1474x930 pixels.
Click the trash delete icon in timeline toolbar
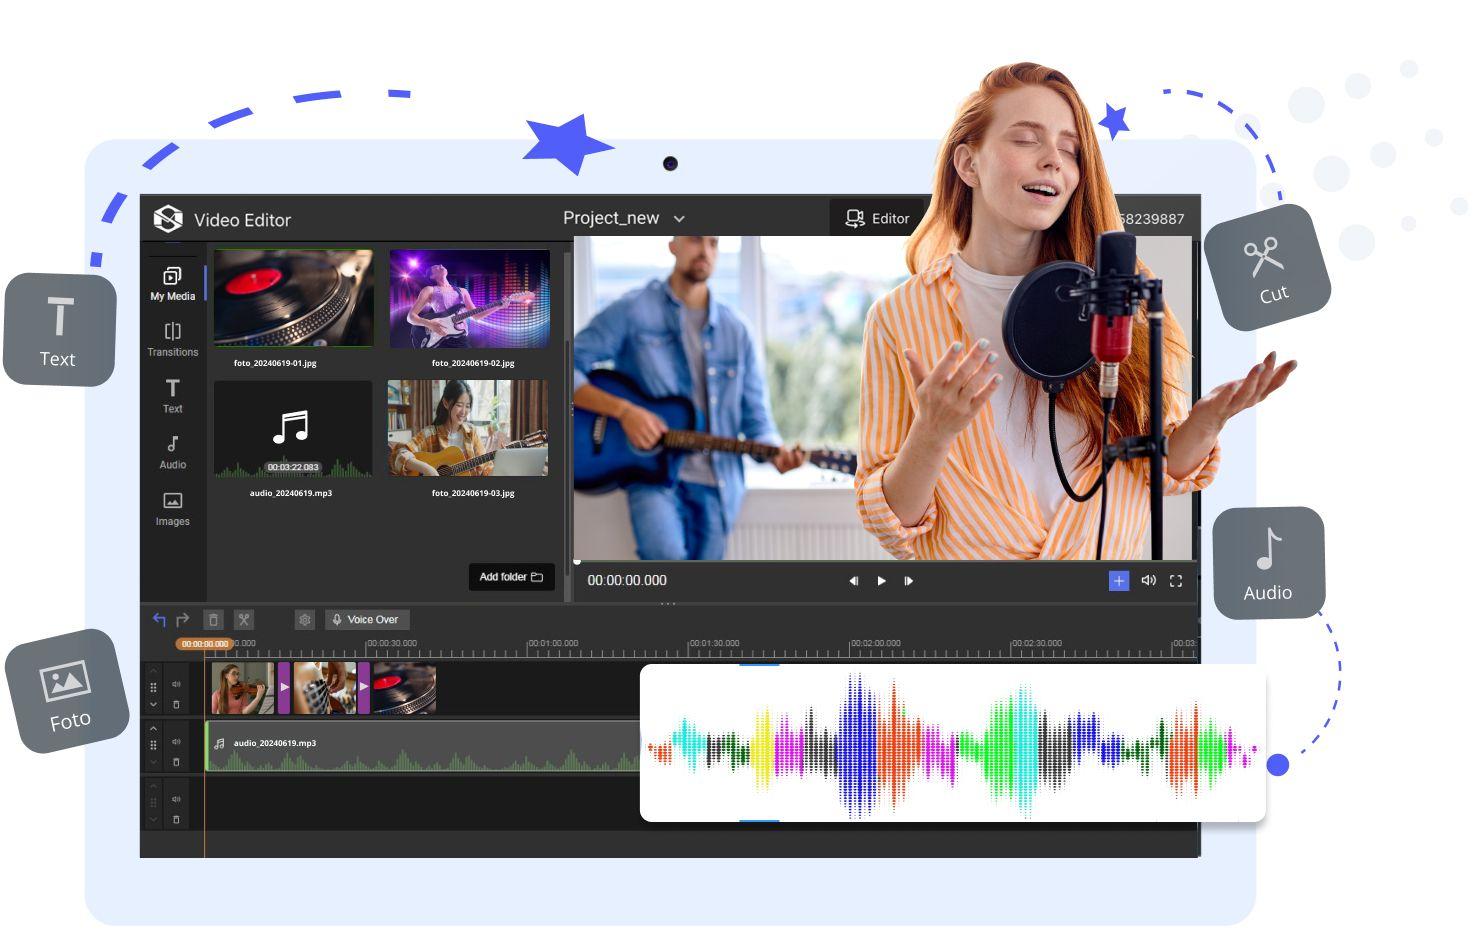tap(213, 620)
